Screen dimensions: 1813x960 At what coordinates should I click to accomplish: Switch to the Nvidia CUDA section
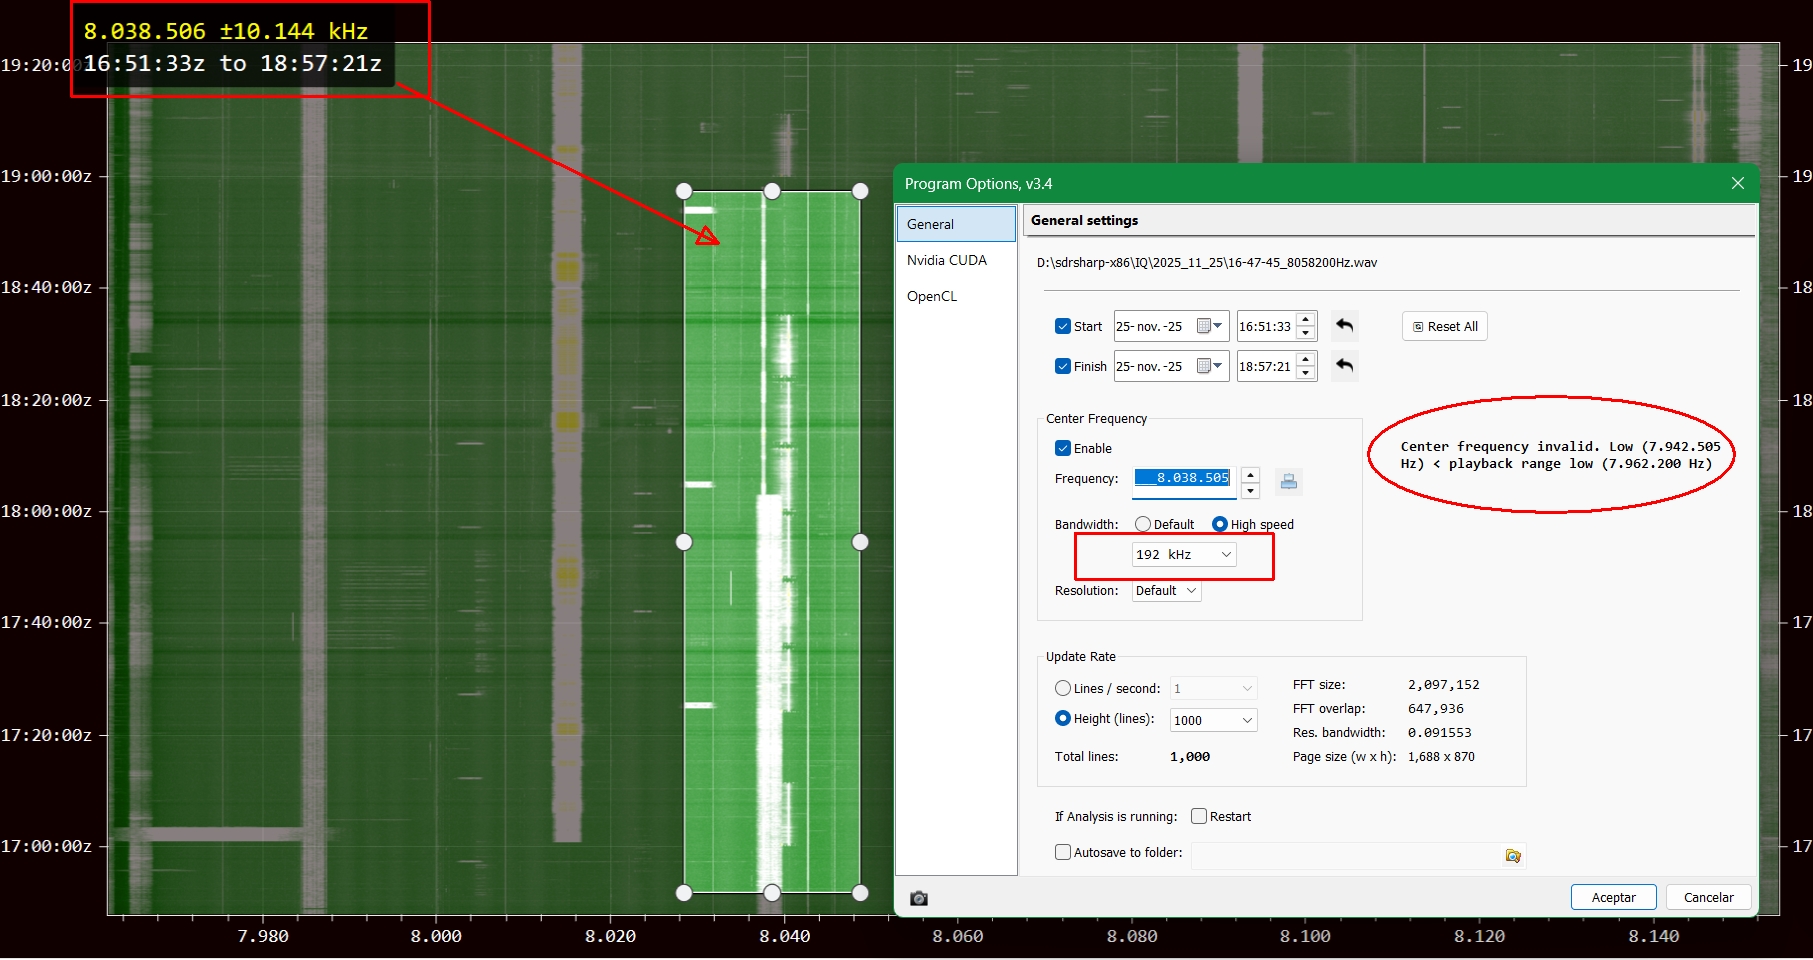coord(946,260)
